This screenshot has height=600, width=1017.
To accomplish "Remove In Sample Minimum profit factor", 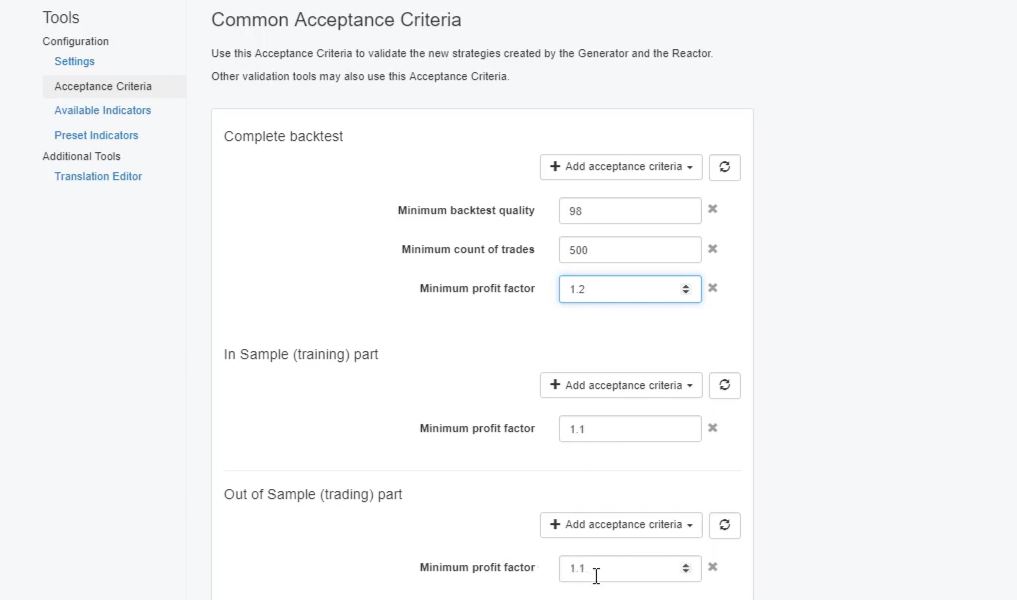I will coord(713,428).
